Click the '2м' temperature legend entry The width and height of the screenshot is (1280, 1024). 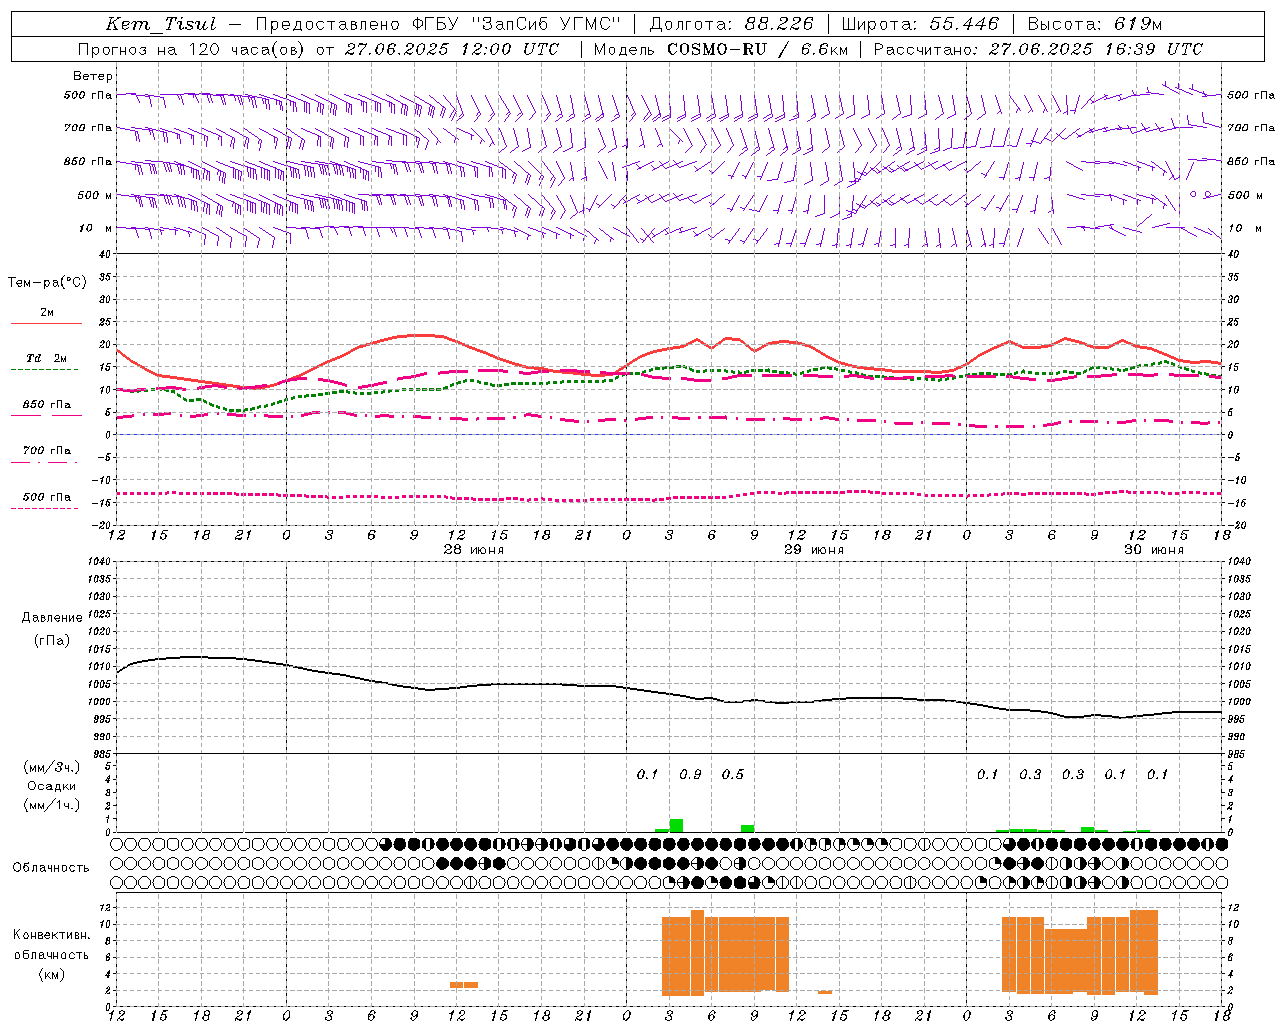coord(47,313)
